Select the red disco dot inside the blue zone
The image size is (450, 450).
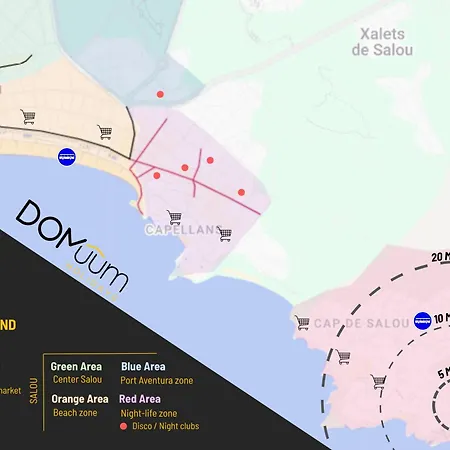click(160, 94)
